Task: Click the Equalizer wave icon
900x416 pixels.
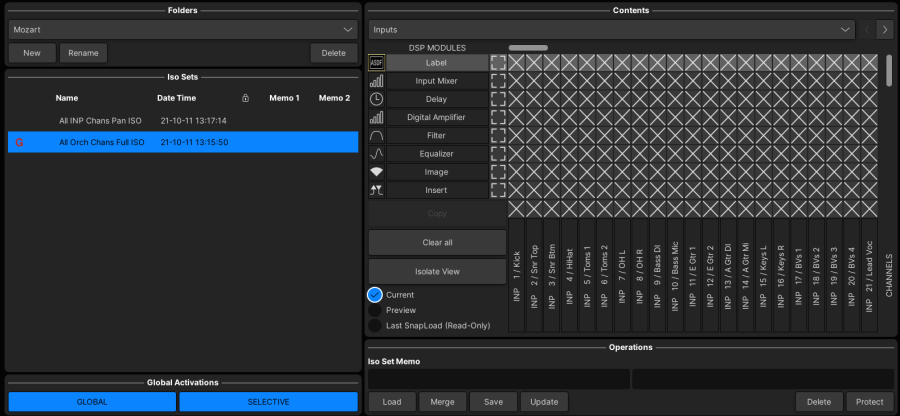Action: click(377, 154)
